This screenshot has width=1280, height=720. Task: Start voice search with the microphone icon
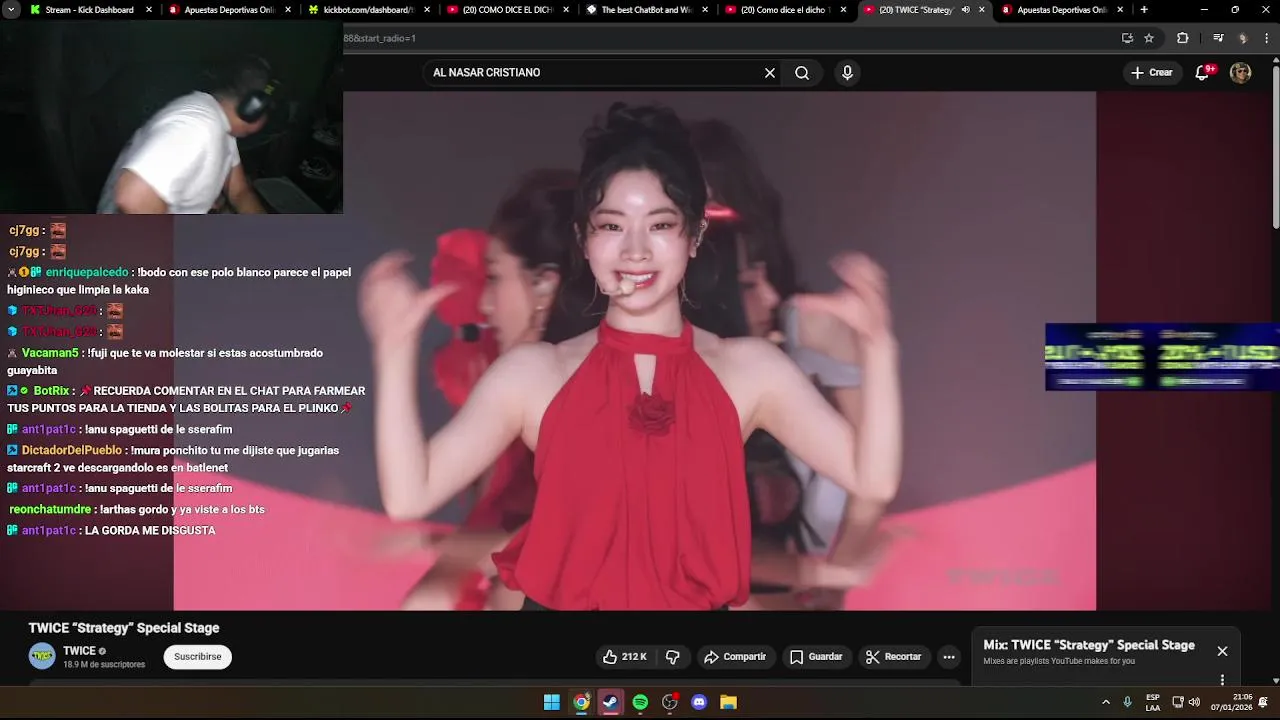847,73
